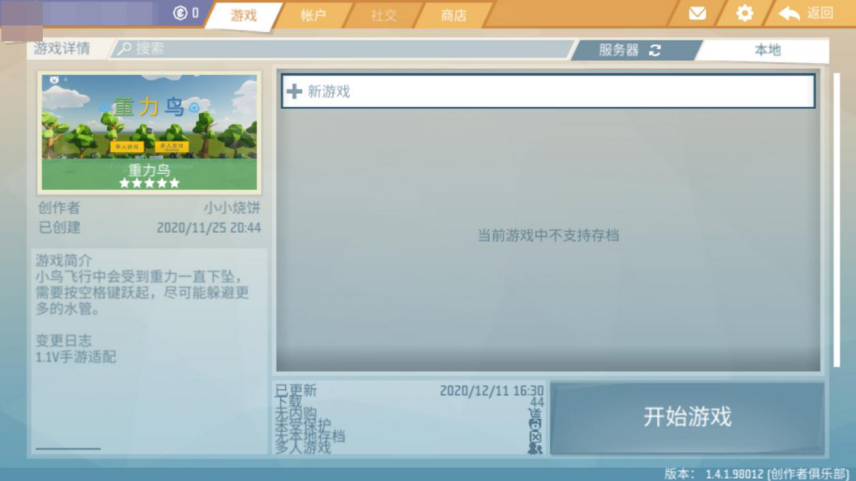Click the 重力鸟 game thumbnail
Screen dimensions: 856x481
coord(149,132)
